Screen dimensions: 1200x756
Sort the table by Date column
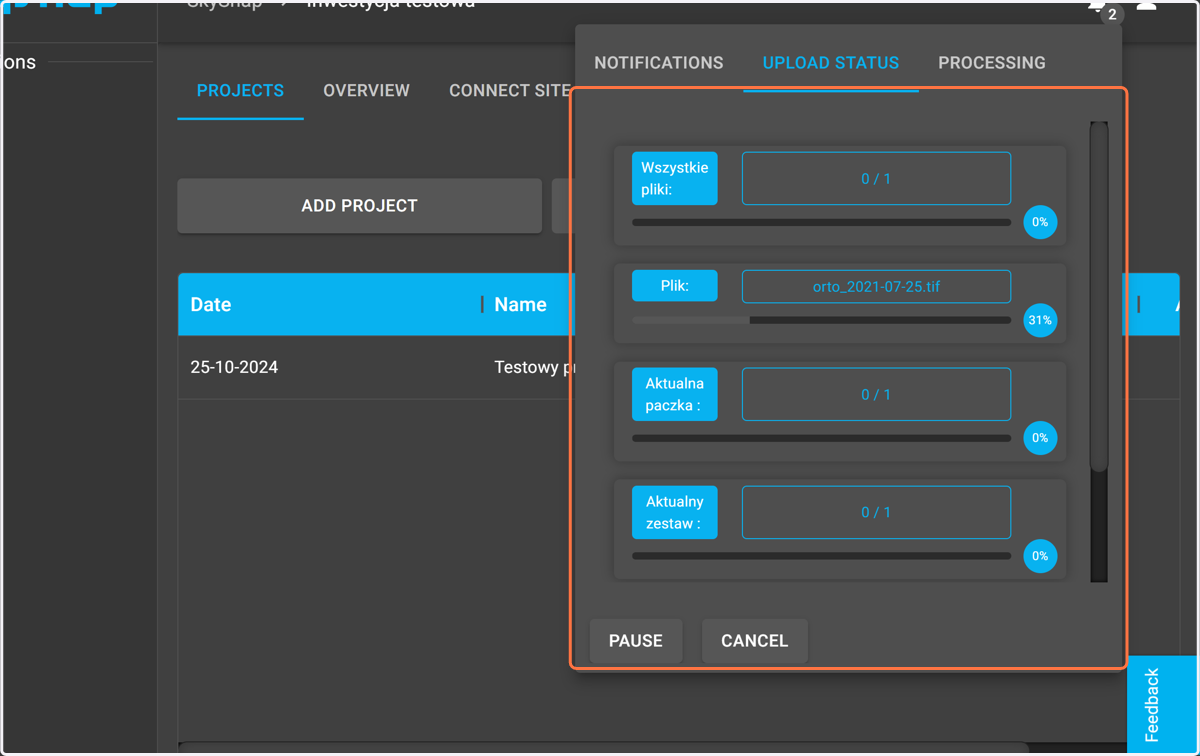pyautogui.click(x=211, y=305)
